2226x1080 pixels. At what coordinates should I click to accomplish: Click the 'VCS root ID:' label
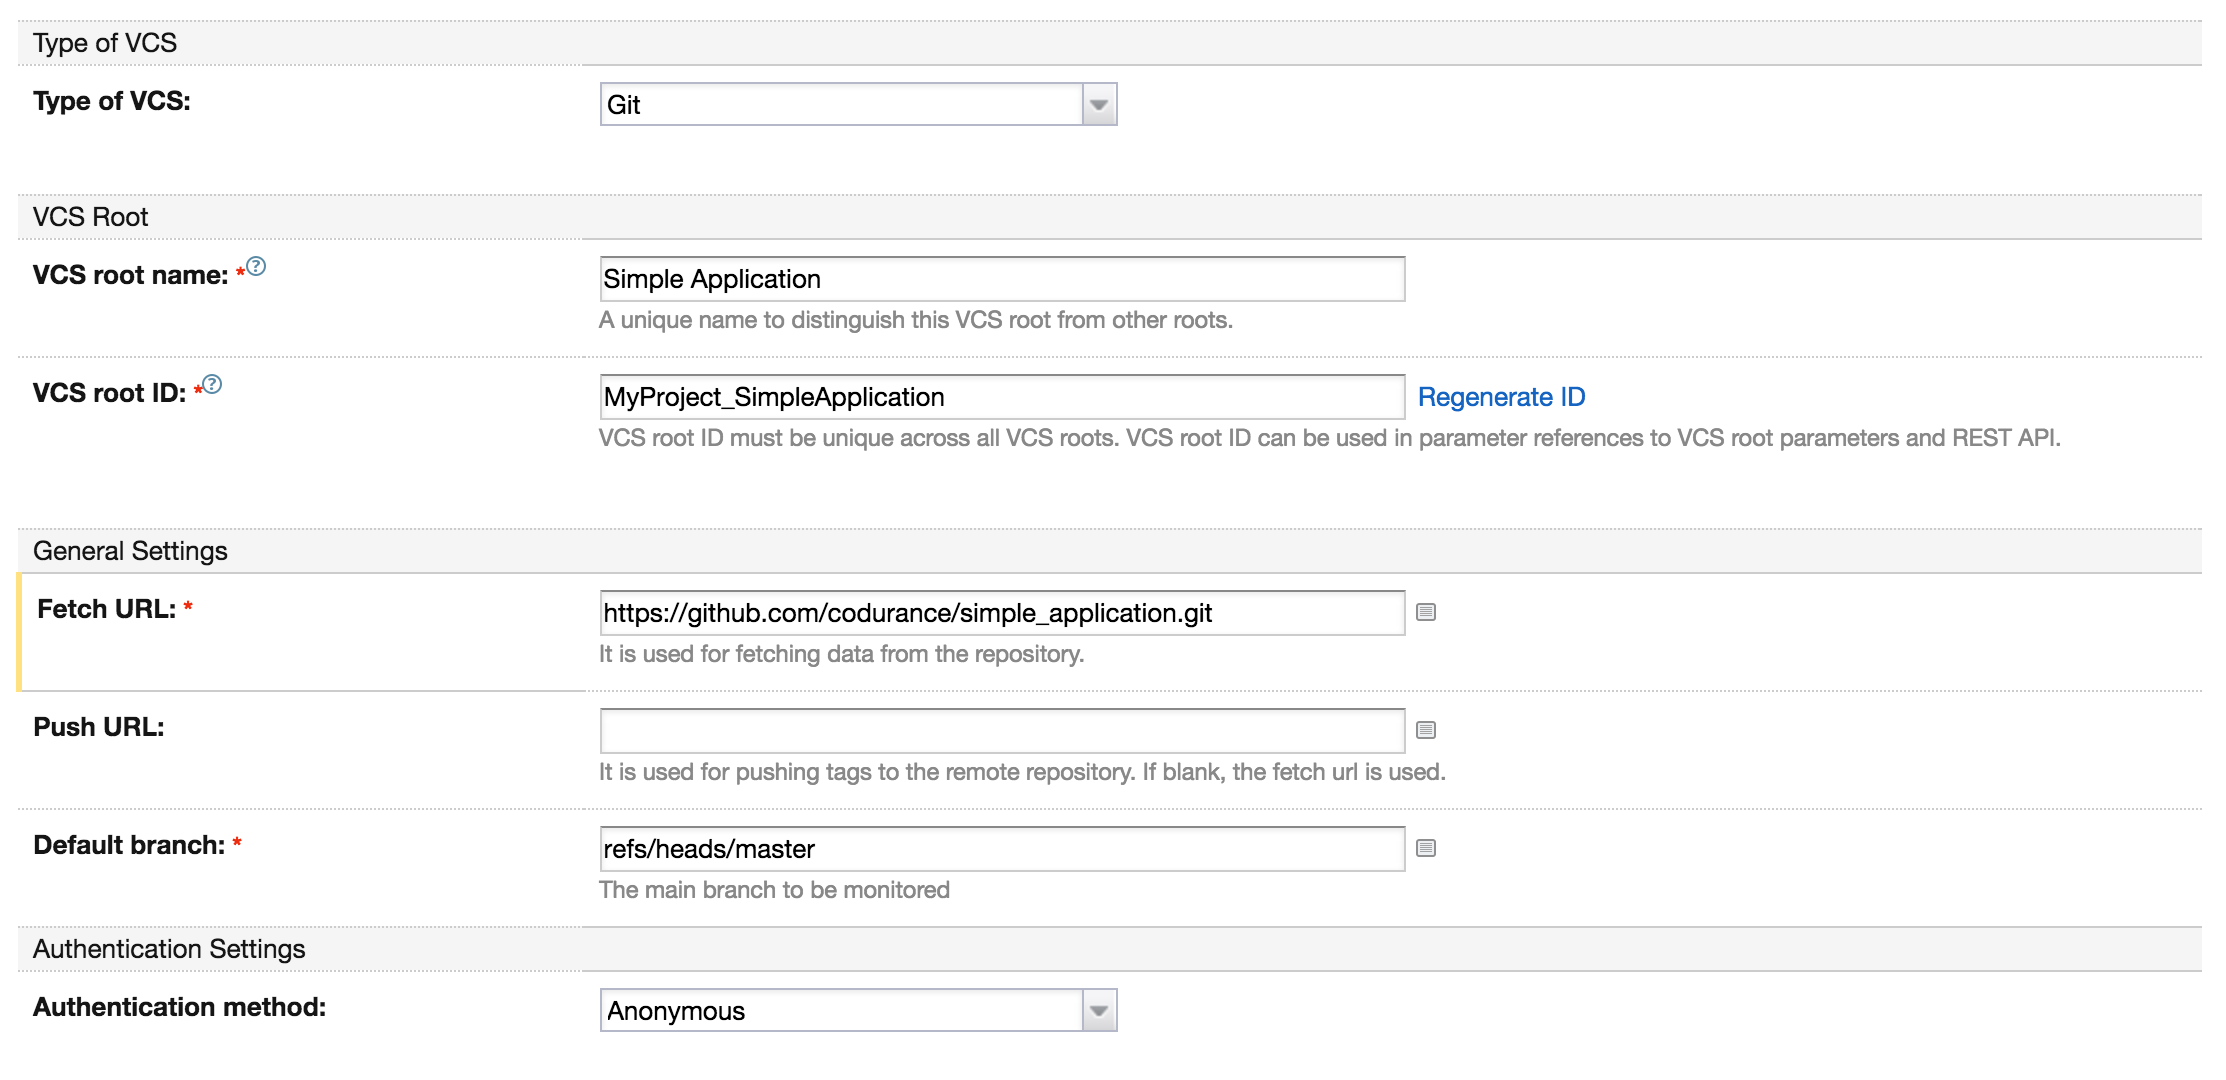(109, 393)
